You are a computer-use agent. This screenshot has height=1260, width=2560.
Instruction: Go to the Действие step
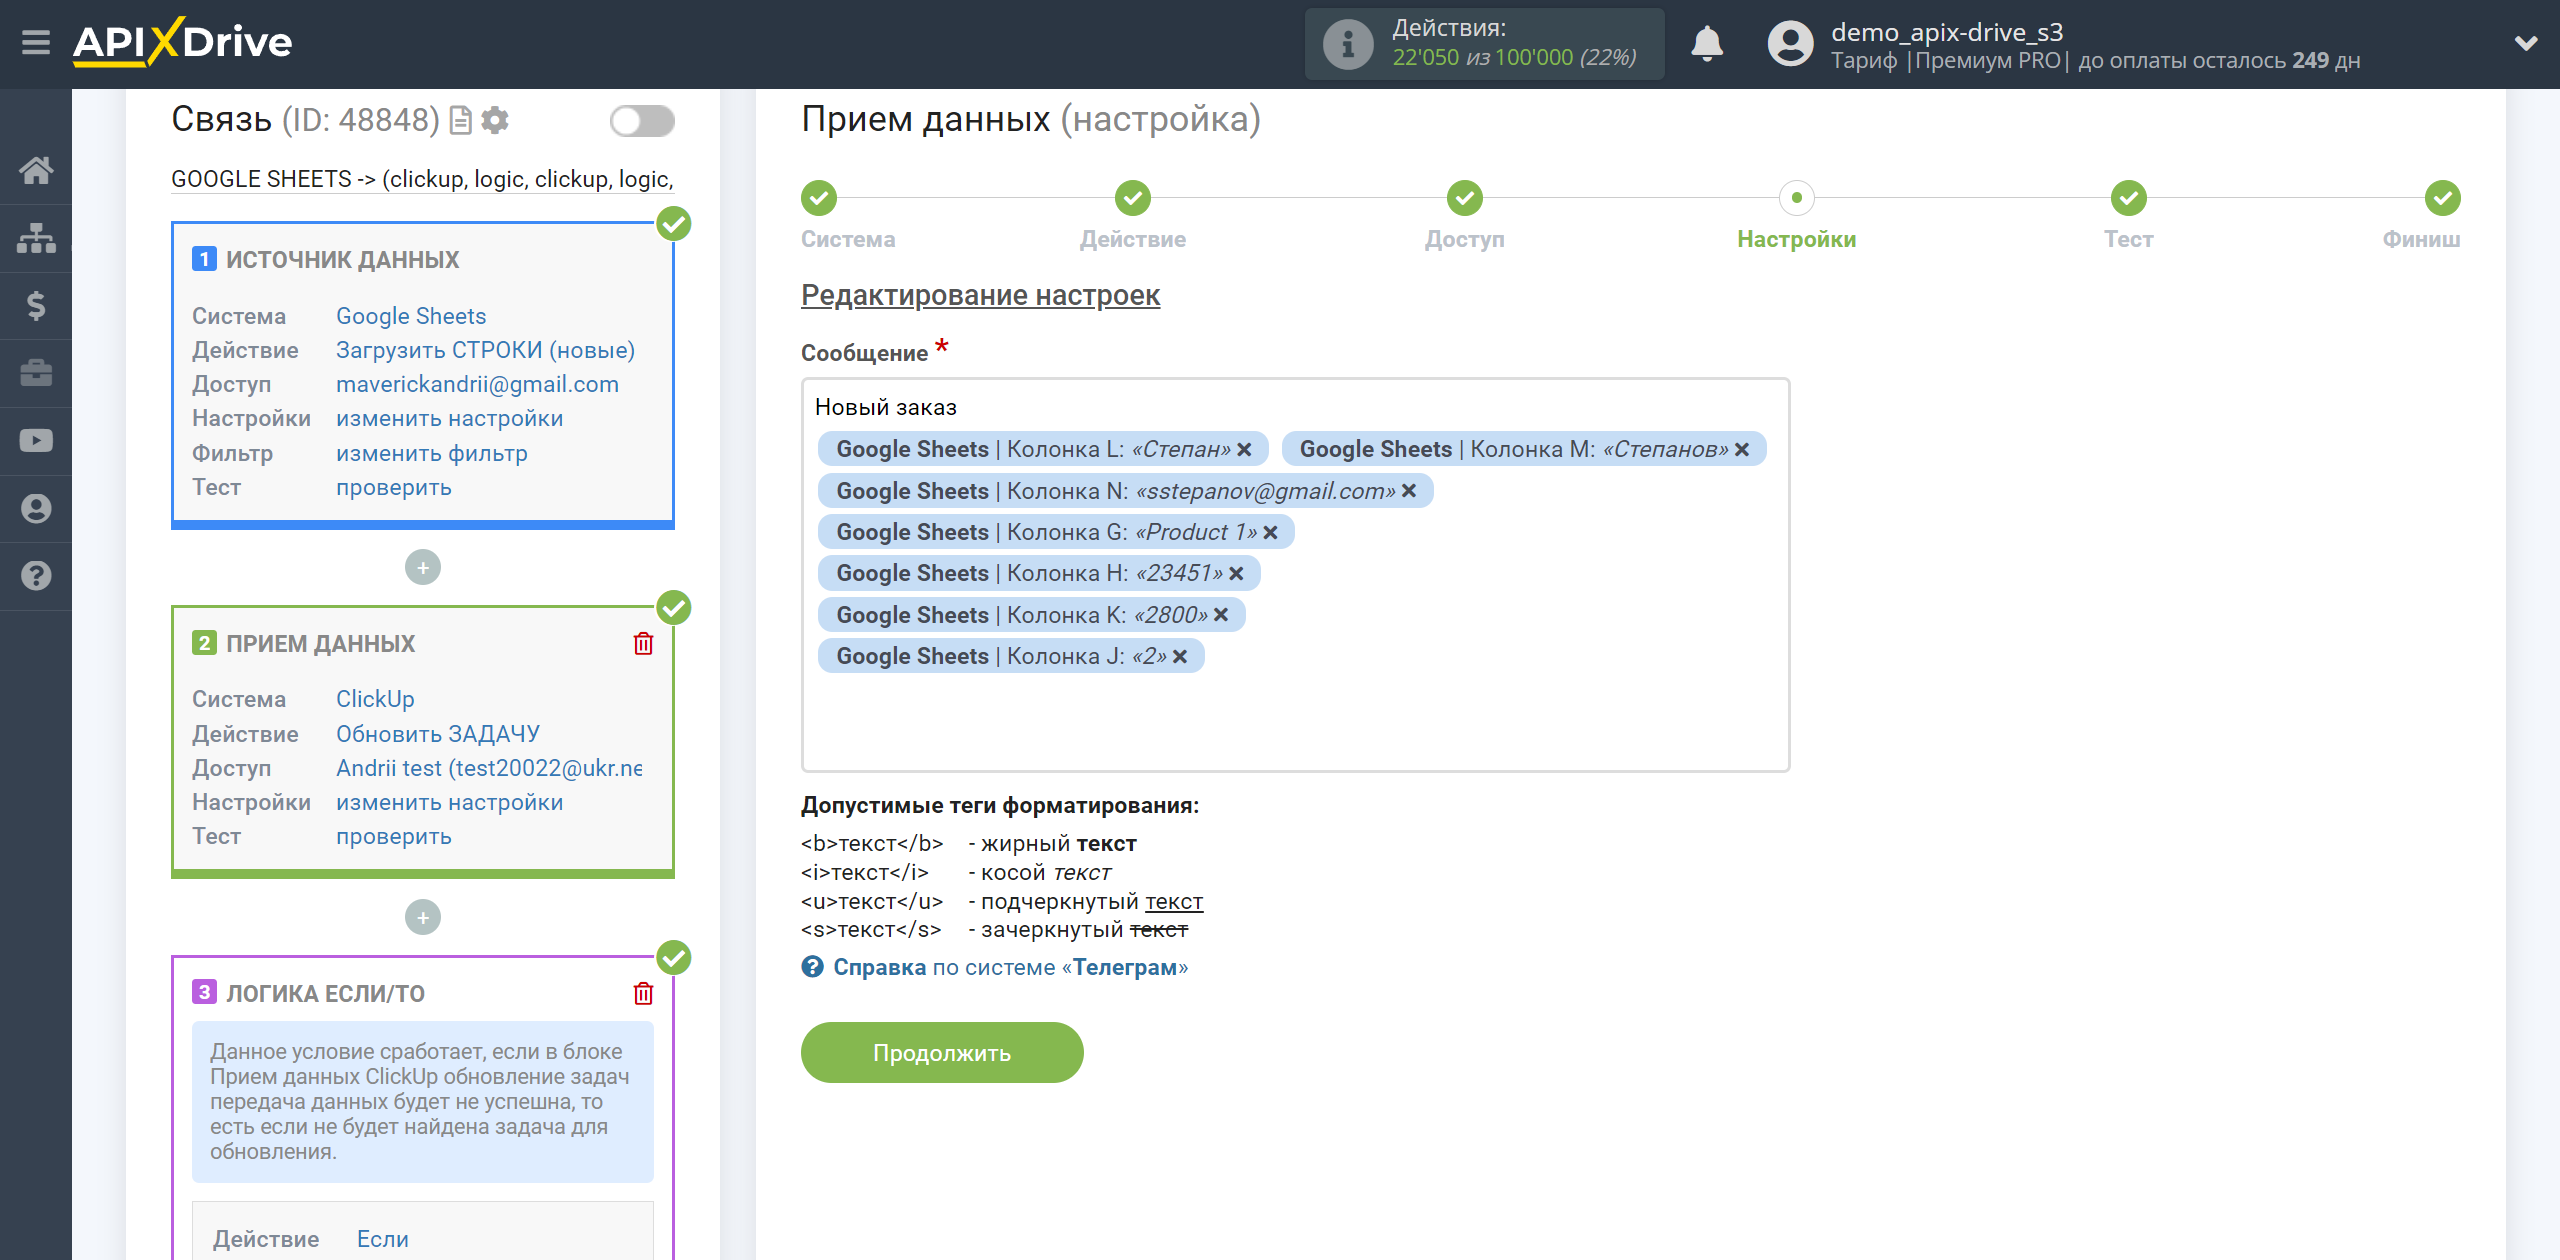click(1133, 198)
